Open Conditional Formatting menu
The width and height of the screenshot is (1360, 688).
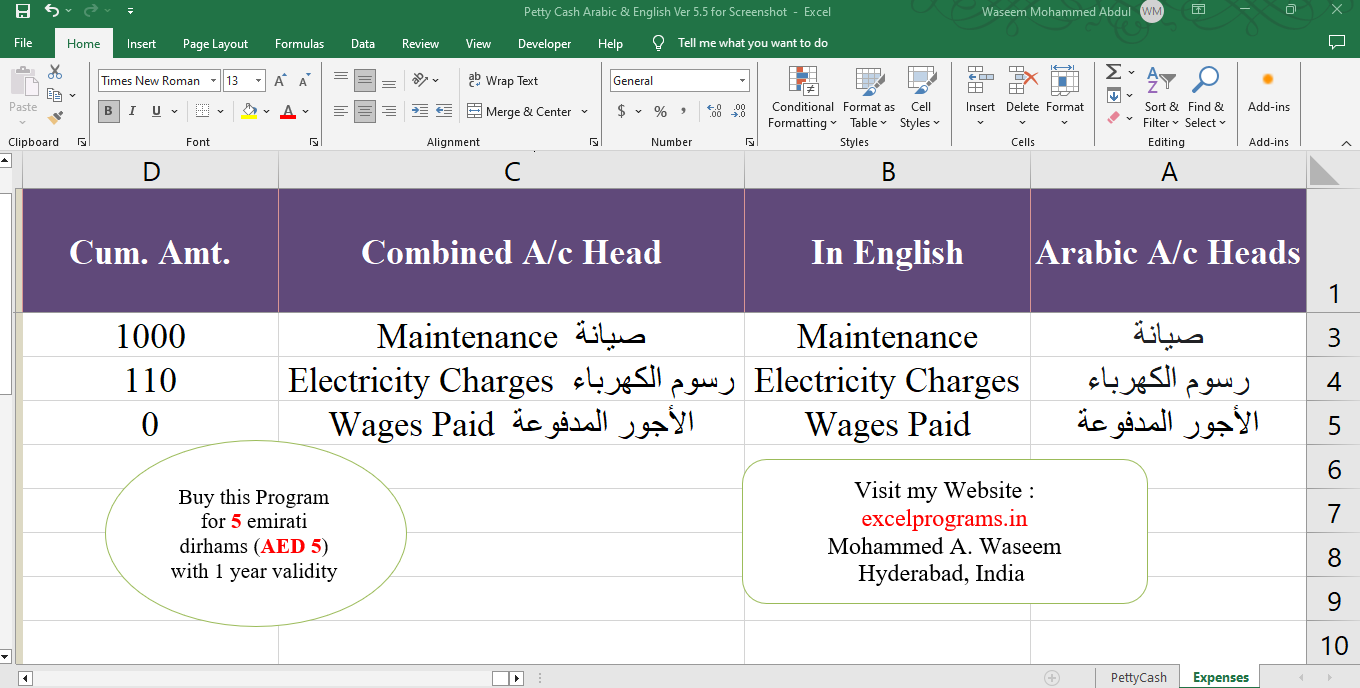(x=801, y=98)
